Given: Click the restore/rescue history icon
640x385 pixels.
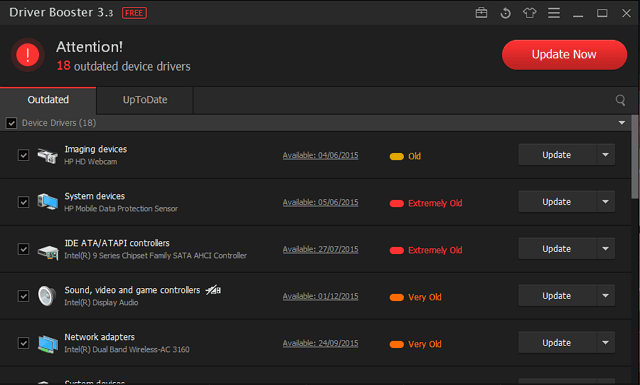Looking at the screenshot, I should 505,13.
